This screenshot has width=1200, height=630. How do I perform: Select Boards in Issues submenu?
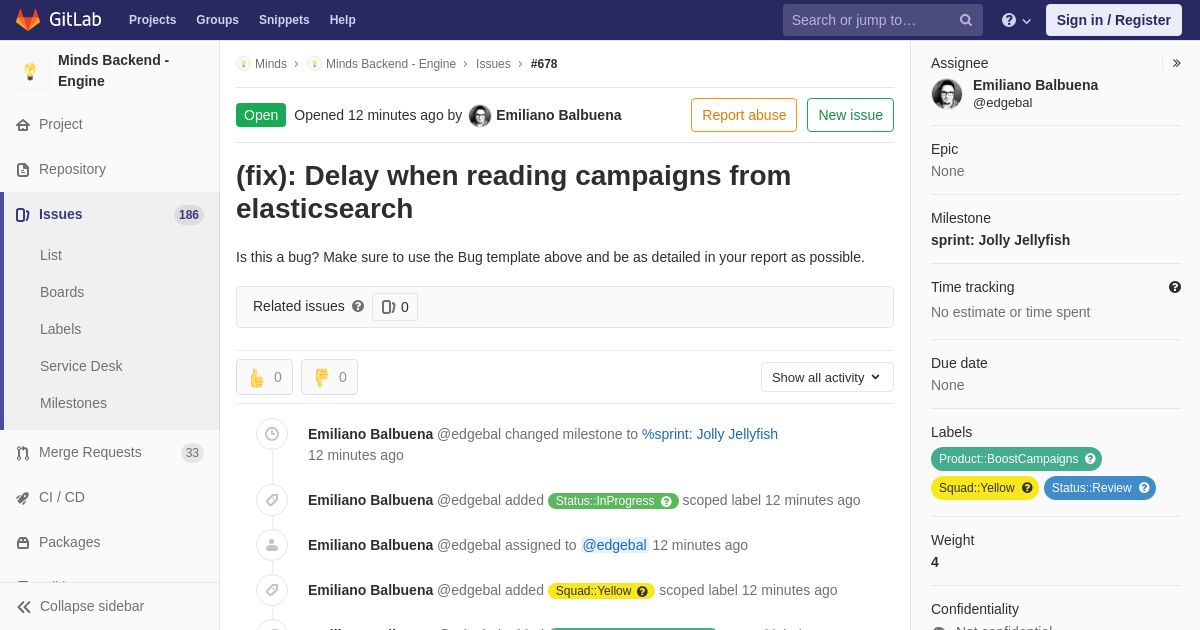coord(62,292)
